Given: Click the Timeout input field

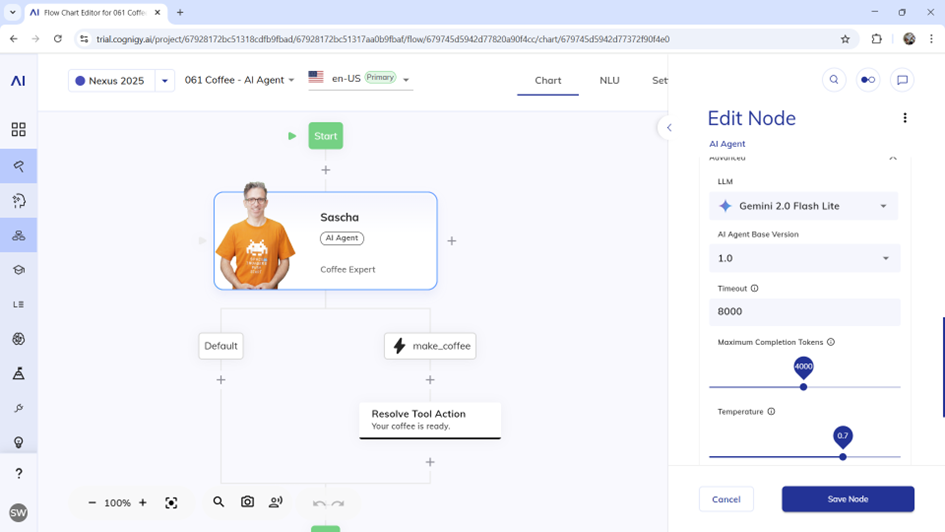Looking at the screenshot, I should pos(805,311).
